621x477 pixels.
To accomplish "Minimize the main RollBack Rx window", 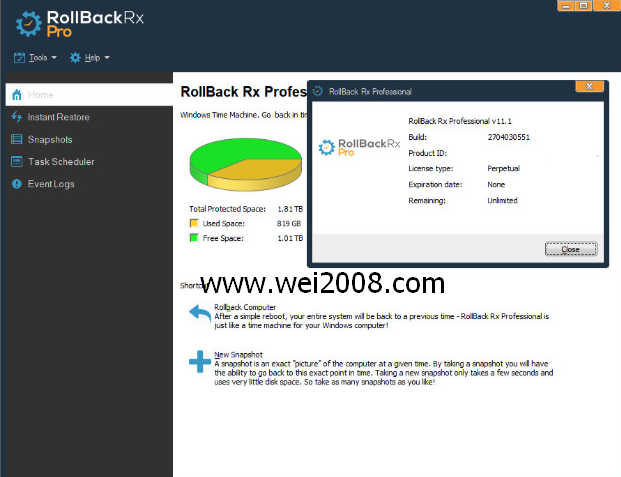I will 566,6.
